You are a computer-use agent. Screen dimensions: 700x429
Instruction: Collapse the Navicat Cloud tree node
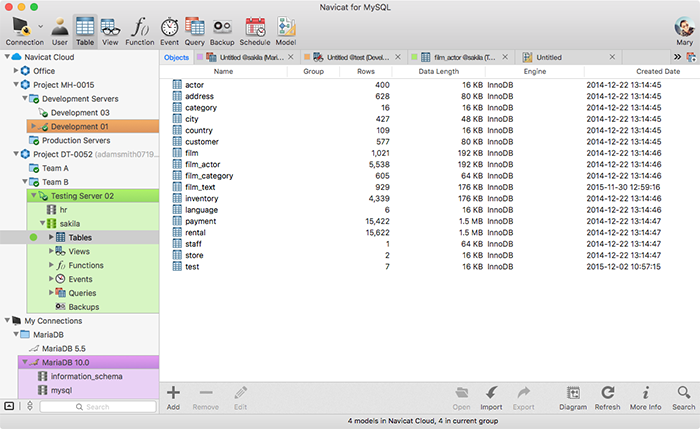click(7, 57)
